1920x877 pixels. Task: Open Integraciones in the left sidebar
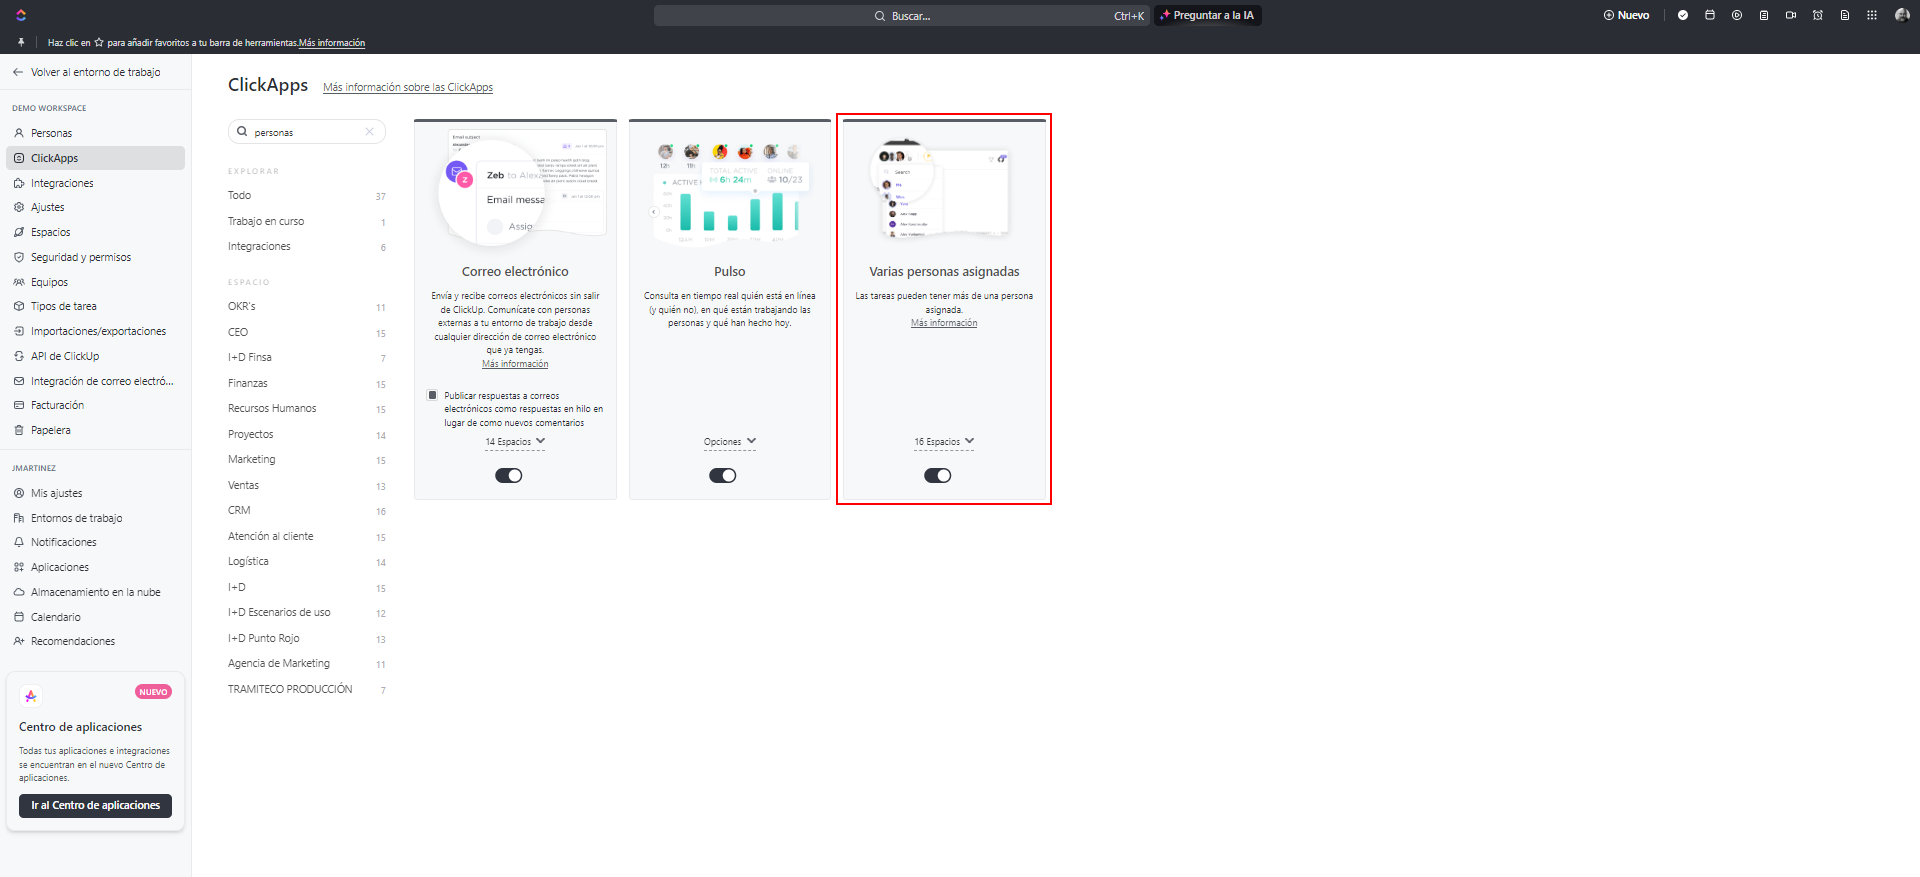pos(62,183)
